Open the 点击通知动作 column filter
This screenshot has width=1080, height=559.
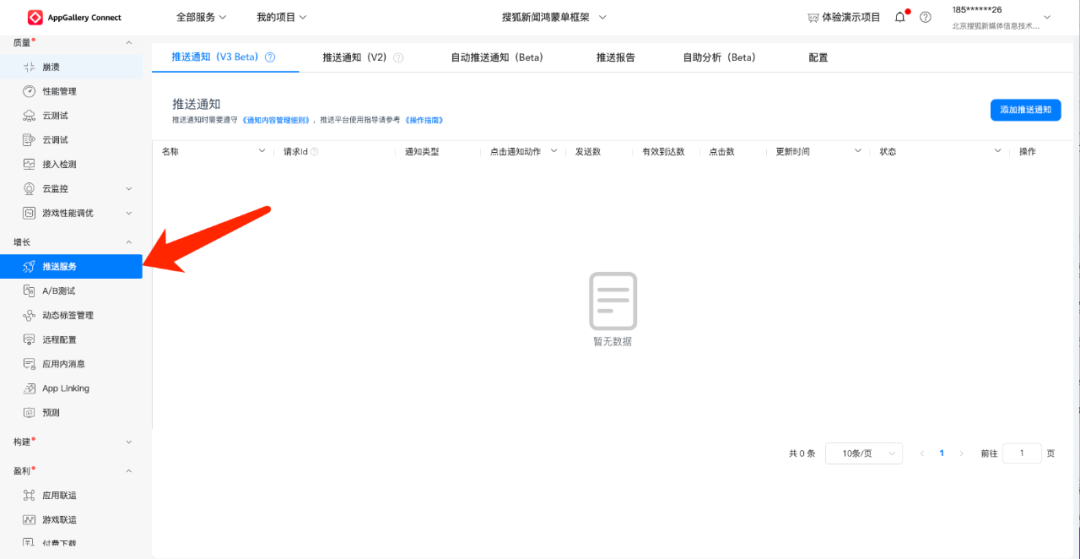(x=554, y=151)
